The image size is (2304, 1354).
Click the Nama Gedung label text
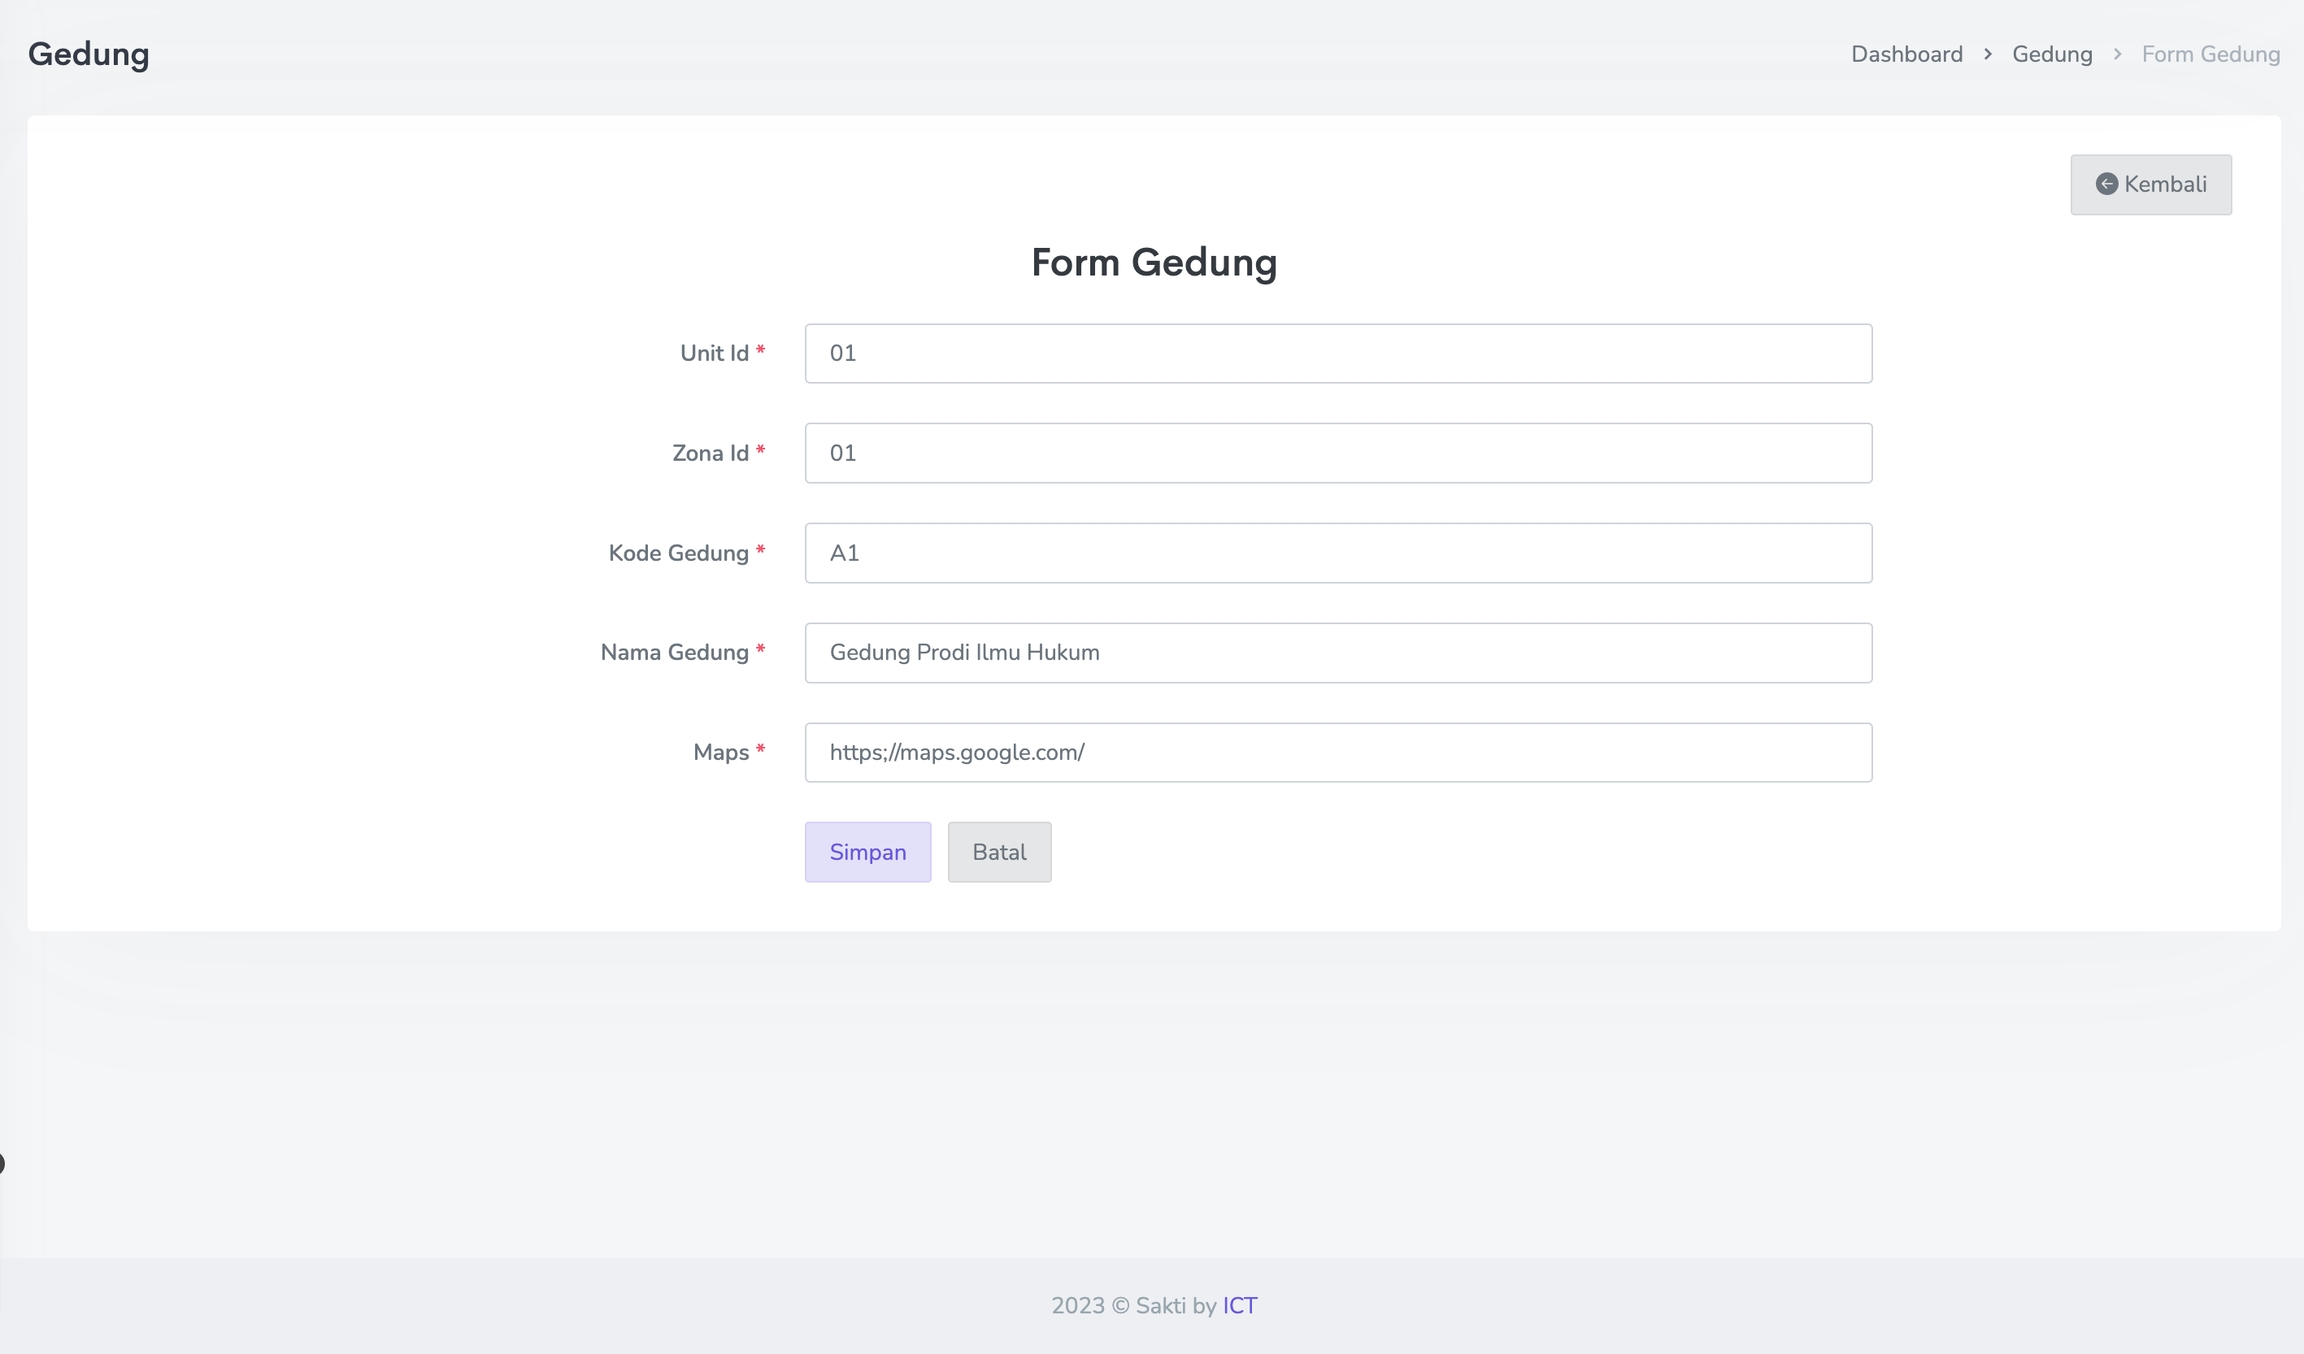pos(674,653)
